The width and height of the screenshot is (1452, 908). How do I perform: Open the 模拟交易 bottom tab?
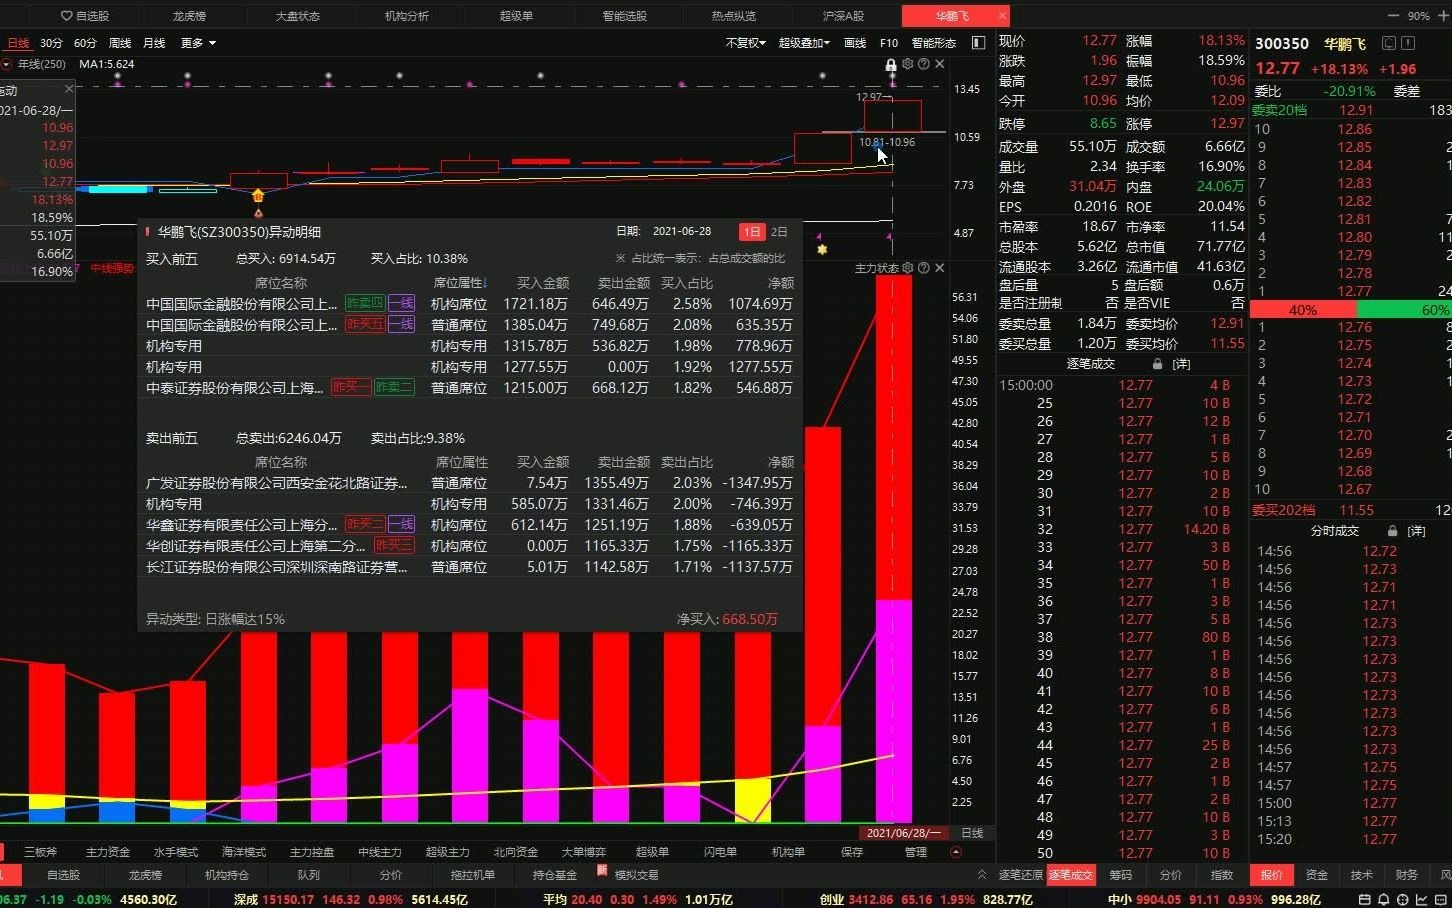pyautogui.click(x=637, y=875)
